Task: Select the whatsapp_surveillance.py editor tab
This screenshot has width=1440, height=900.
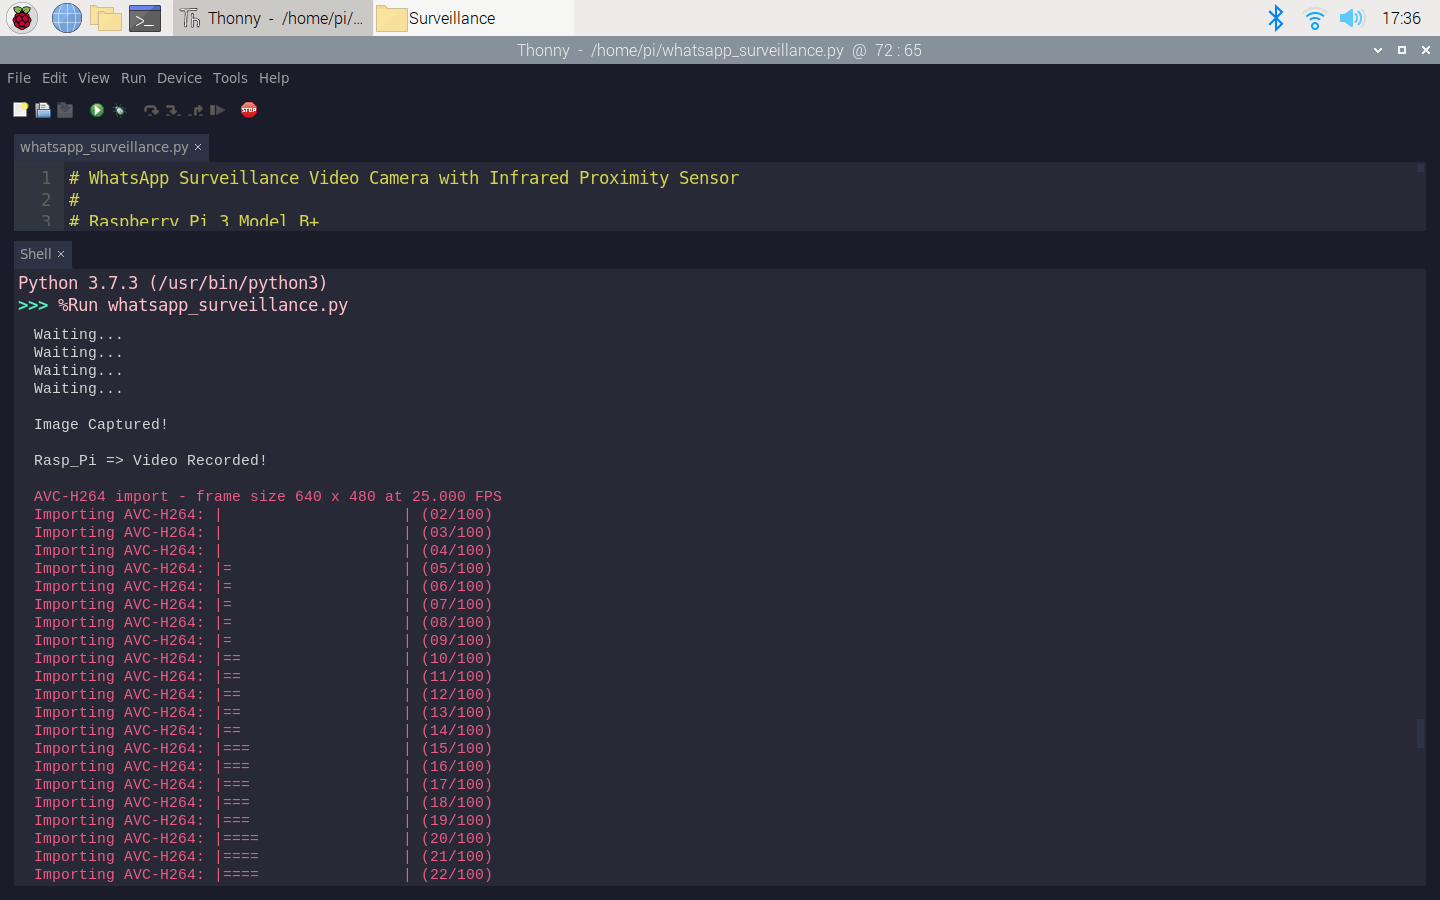Action: 104,147
